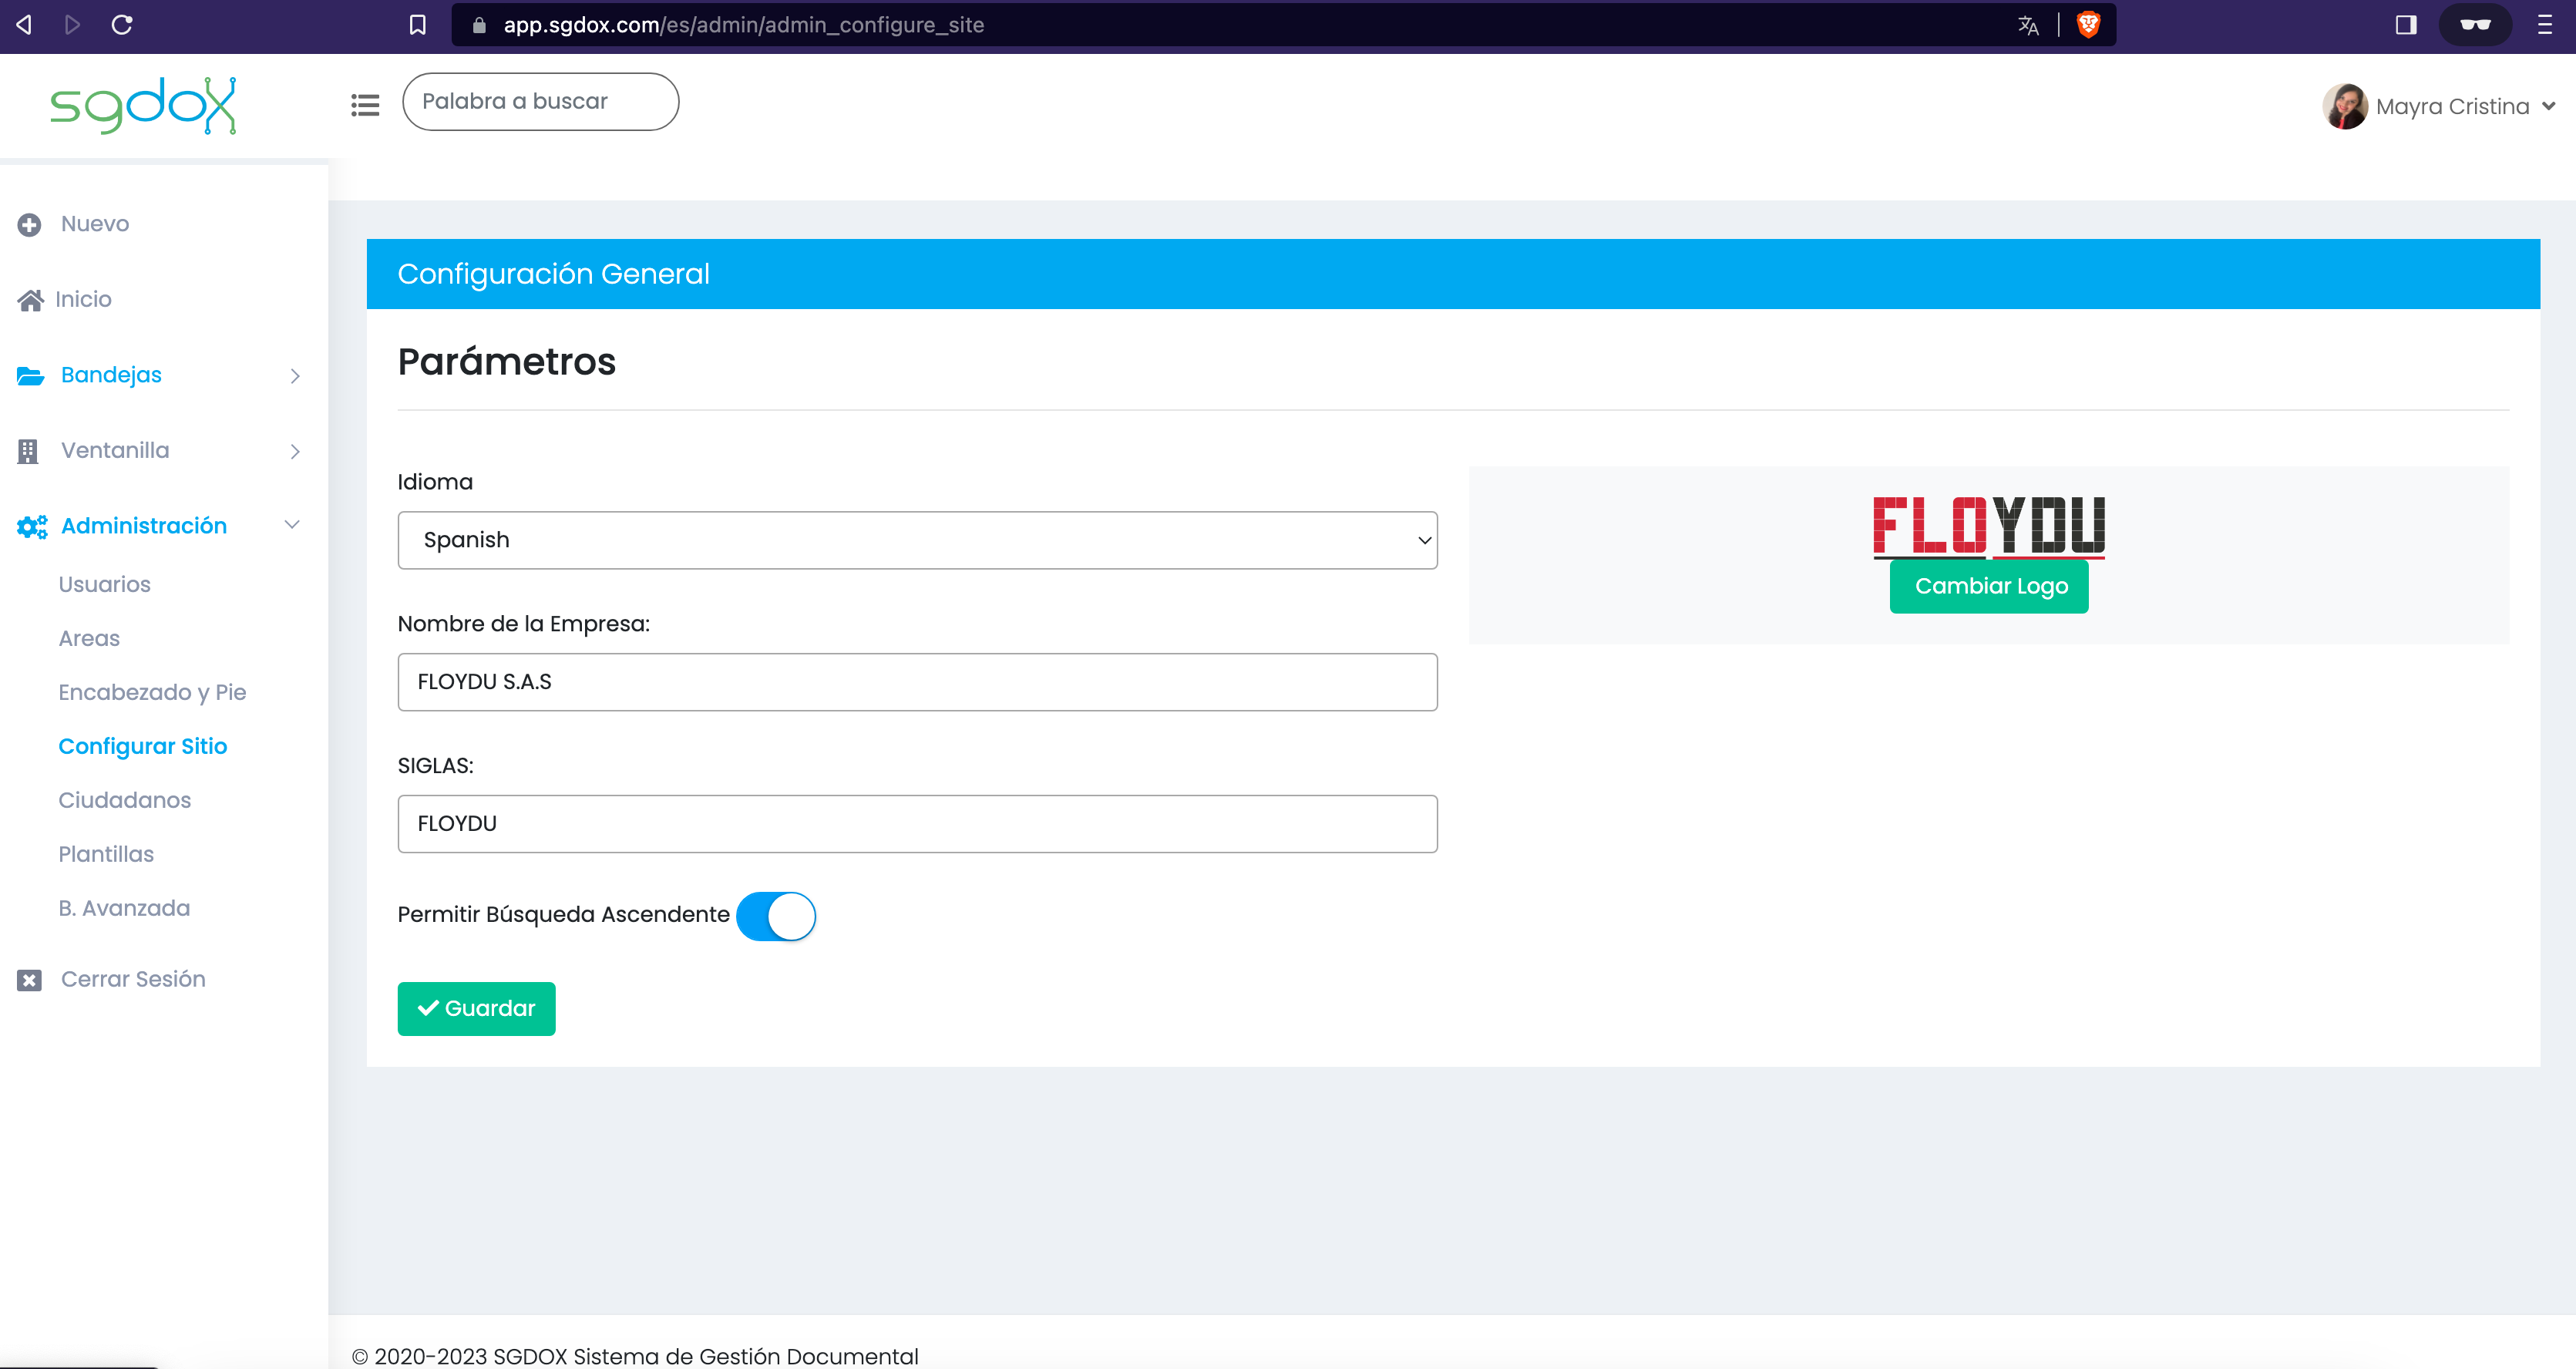Click the Bandejas folder icon
Image resolution: width=2576 pixels, height=1369 pixels.
(x=31, y=376)
